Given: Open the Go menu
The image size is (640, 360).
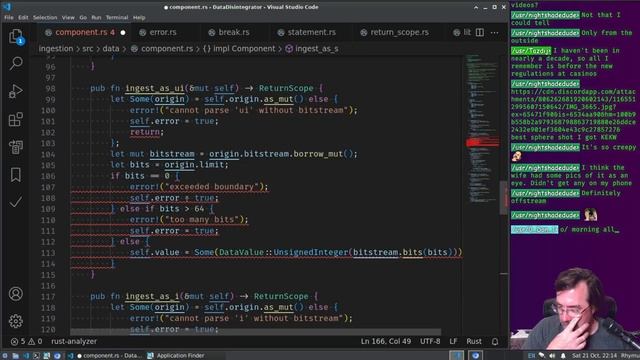Looking at the screenshot, I should point(83,18).
